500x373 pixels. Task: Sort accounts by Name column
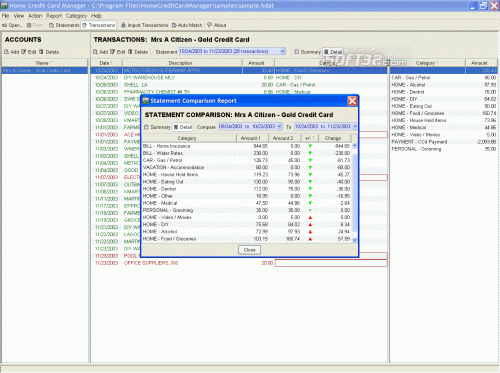[x=45, y=63]
